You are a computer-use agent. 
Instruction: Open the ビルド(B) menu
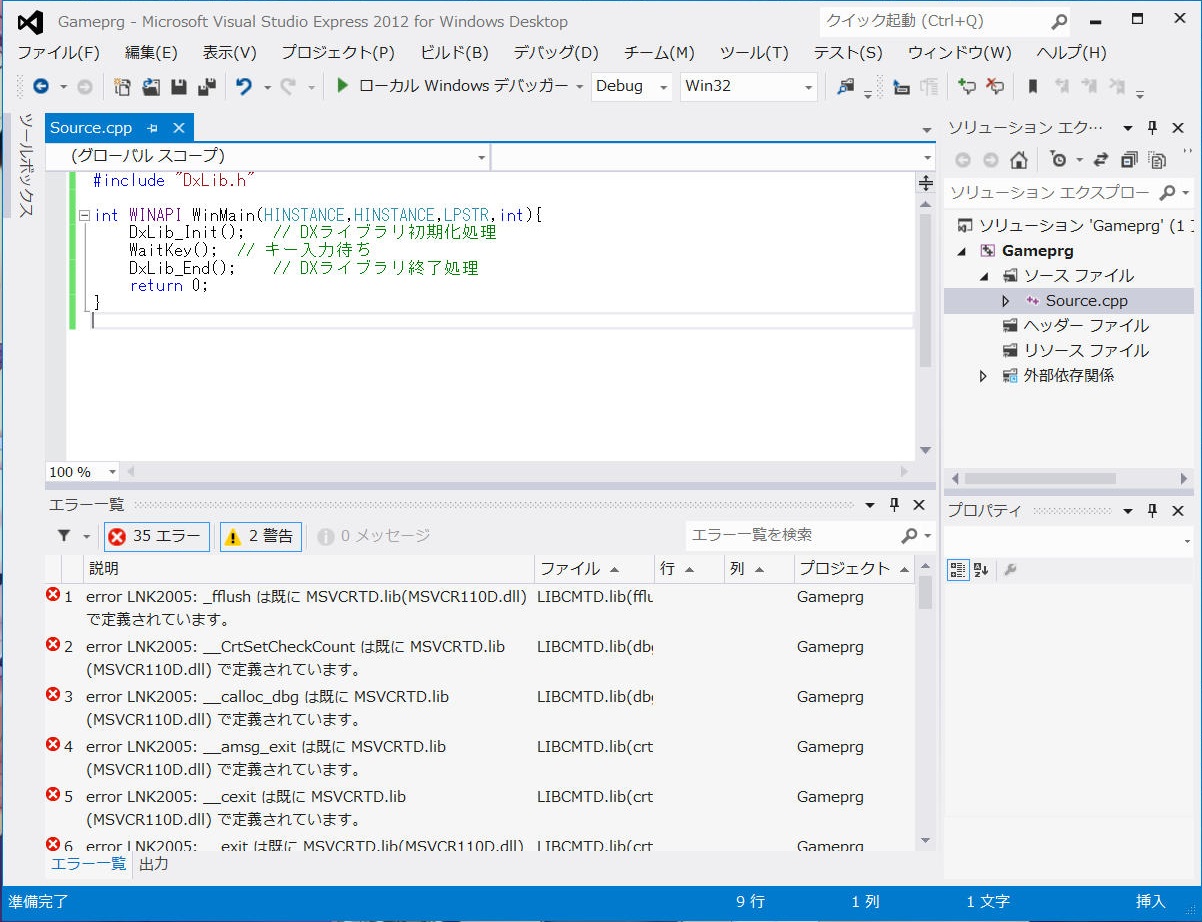click(x=454, y=53)
